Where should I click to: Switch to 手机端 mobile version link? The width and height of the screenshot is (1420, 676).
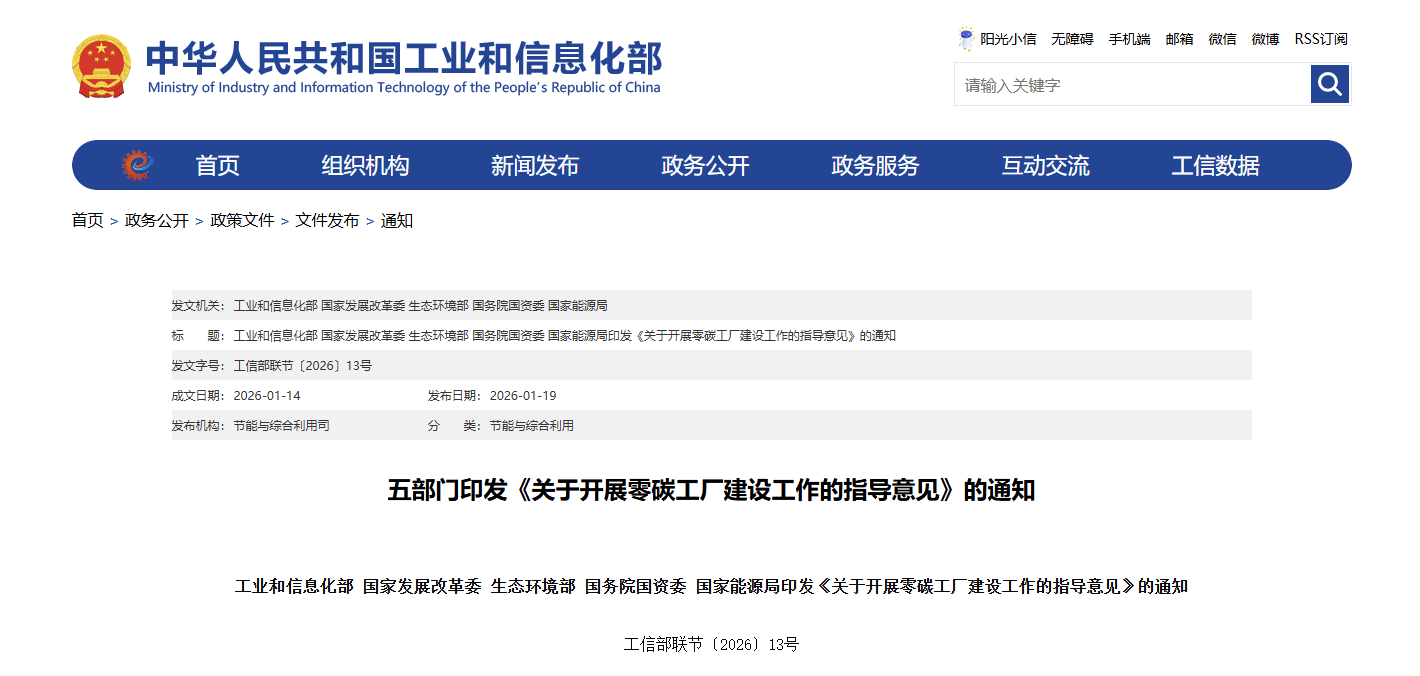1129,39
